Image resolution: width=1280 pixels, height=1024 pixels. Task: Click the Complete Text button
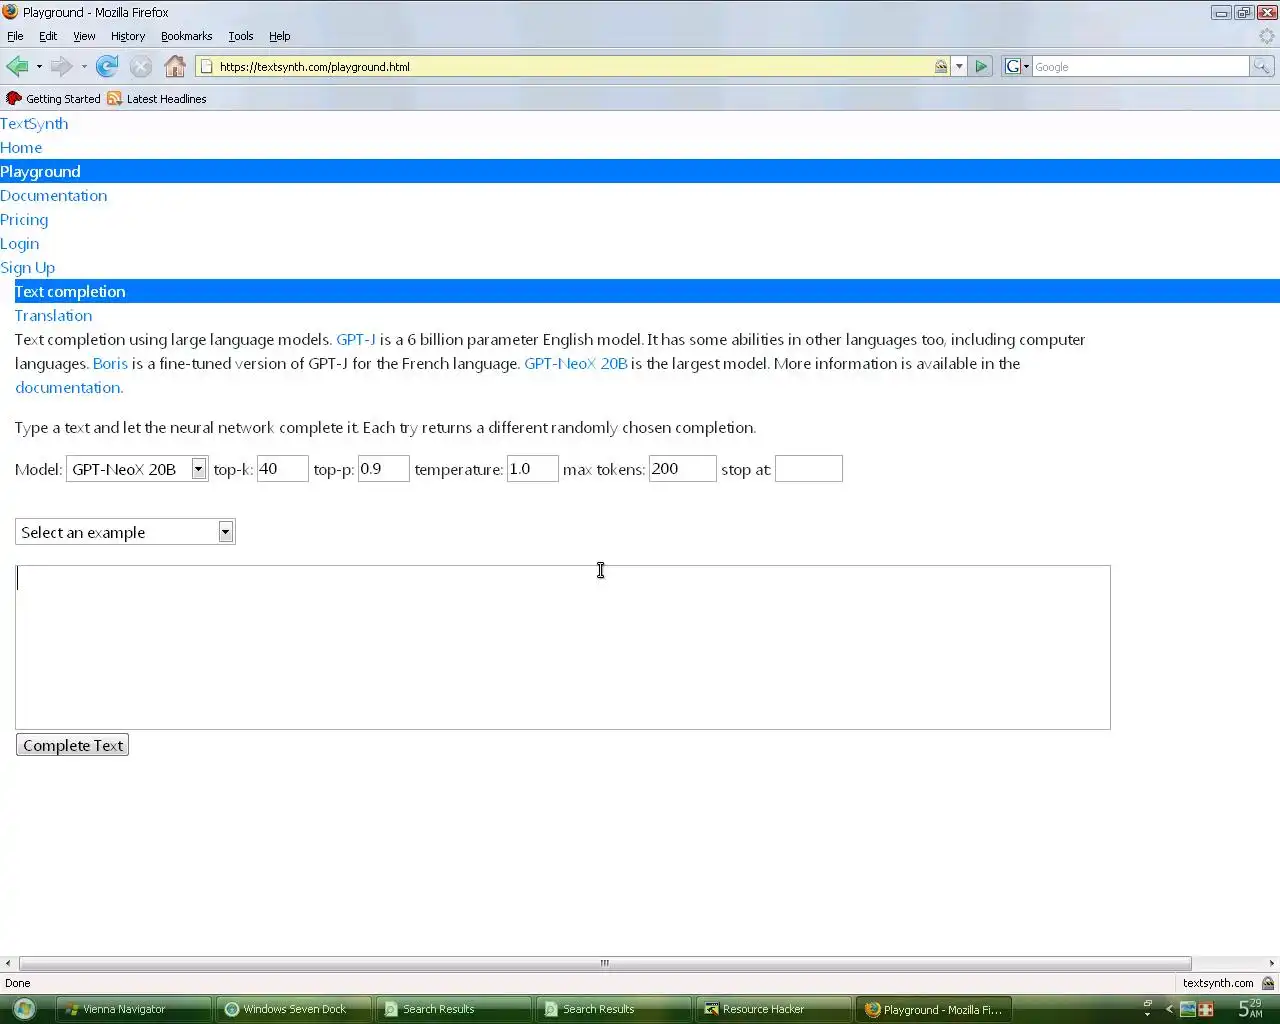point(73,745)
